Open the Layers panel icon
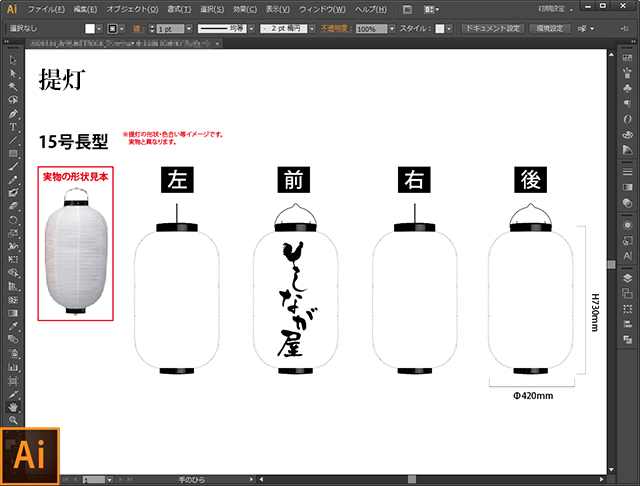This screenshot has width=640, height=486. point(627,278)
